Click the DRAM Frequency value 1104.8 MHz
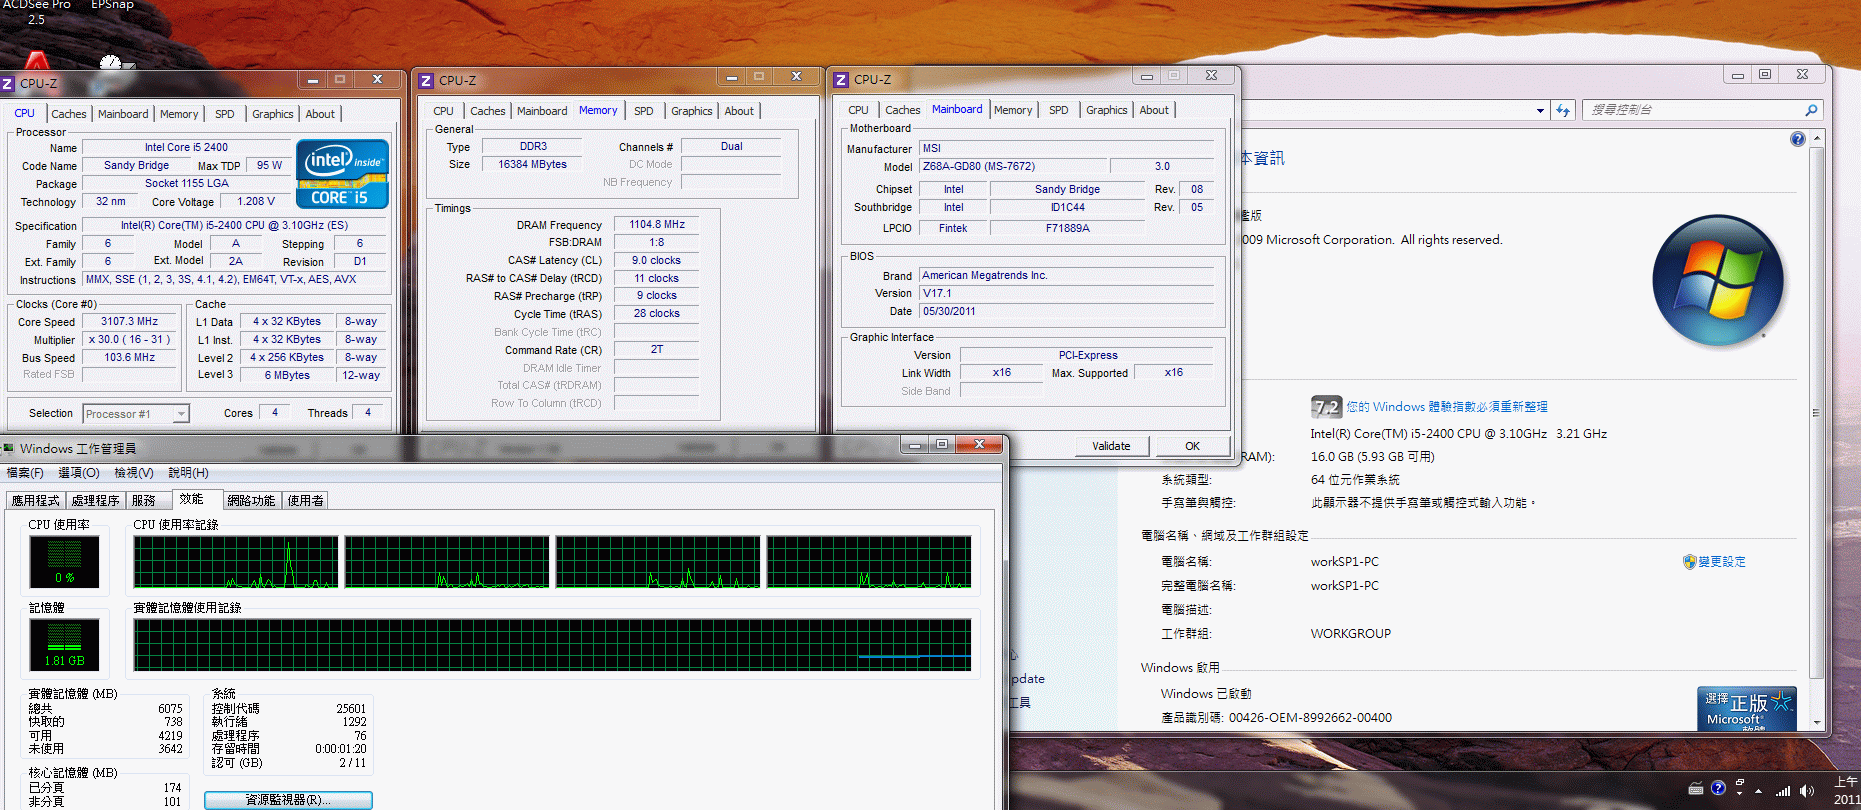Viewport: 1861px width, 810px height. [656, 225]
